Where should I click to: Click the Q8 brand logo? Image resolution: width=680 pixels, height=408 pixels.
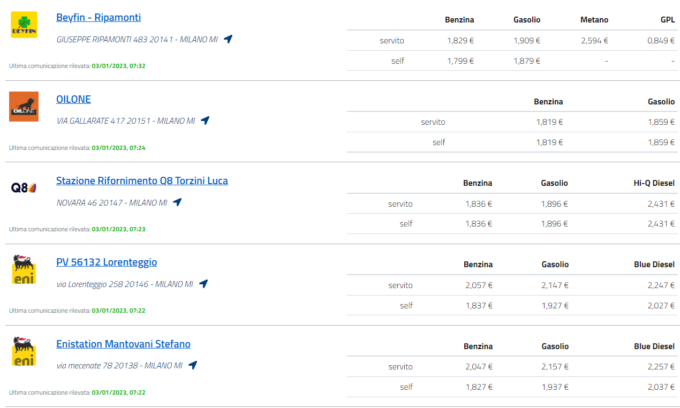[24, 188]
